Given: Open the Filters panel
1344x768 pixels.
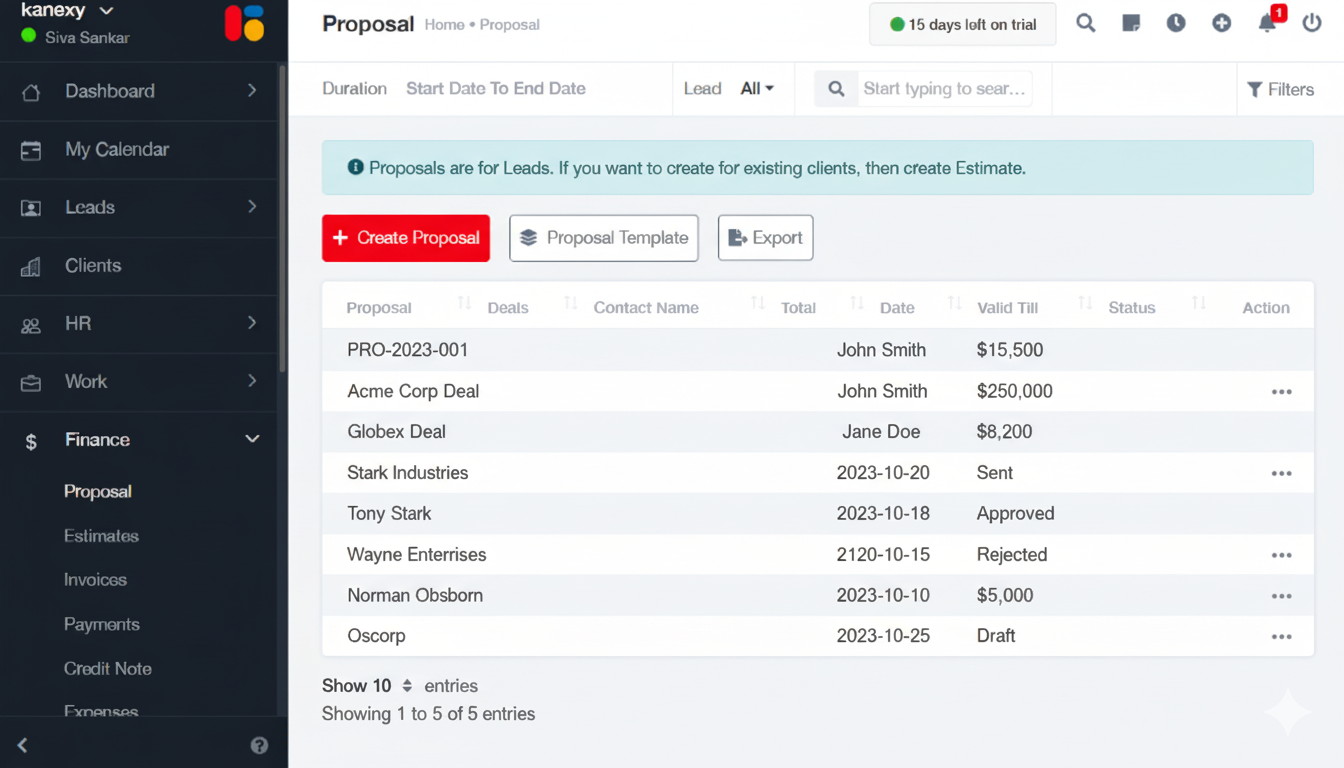Looking at the screenshot, I should pos(1280,90).
